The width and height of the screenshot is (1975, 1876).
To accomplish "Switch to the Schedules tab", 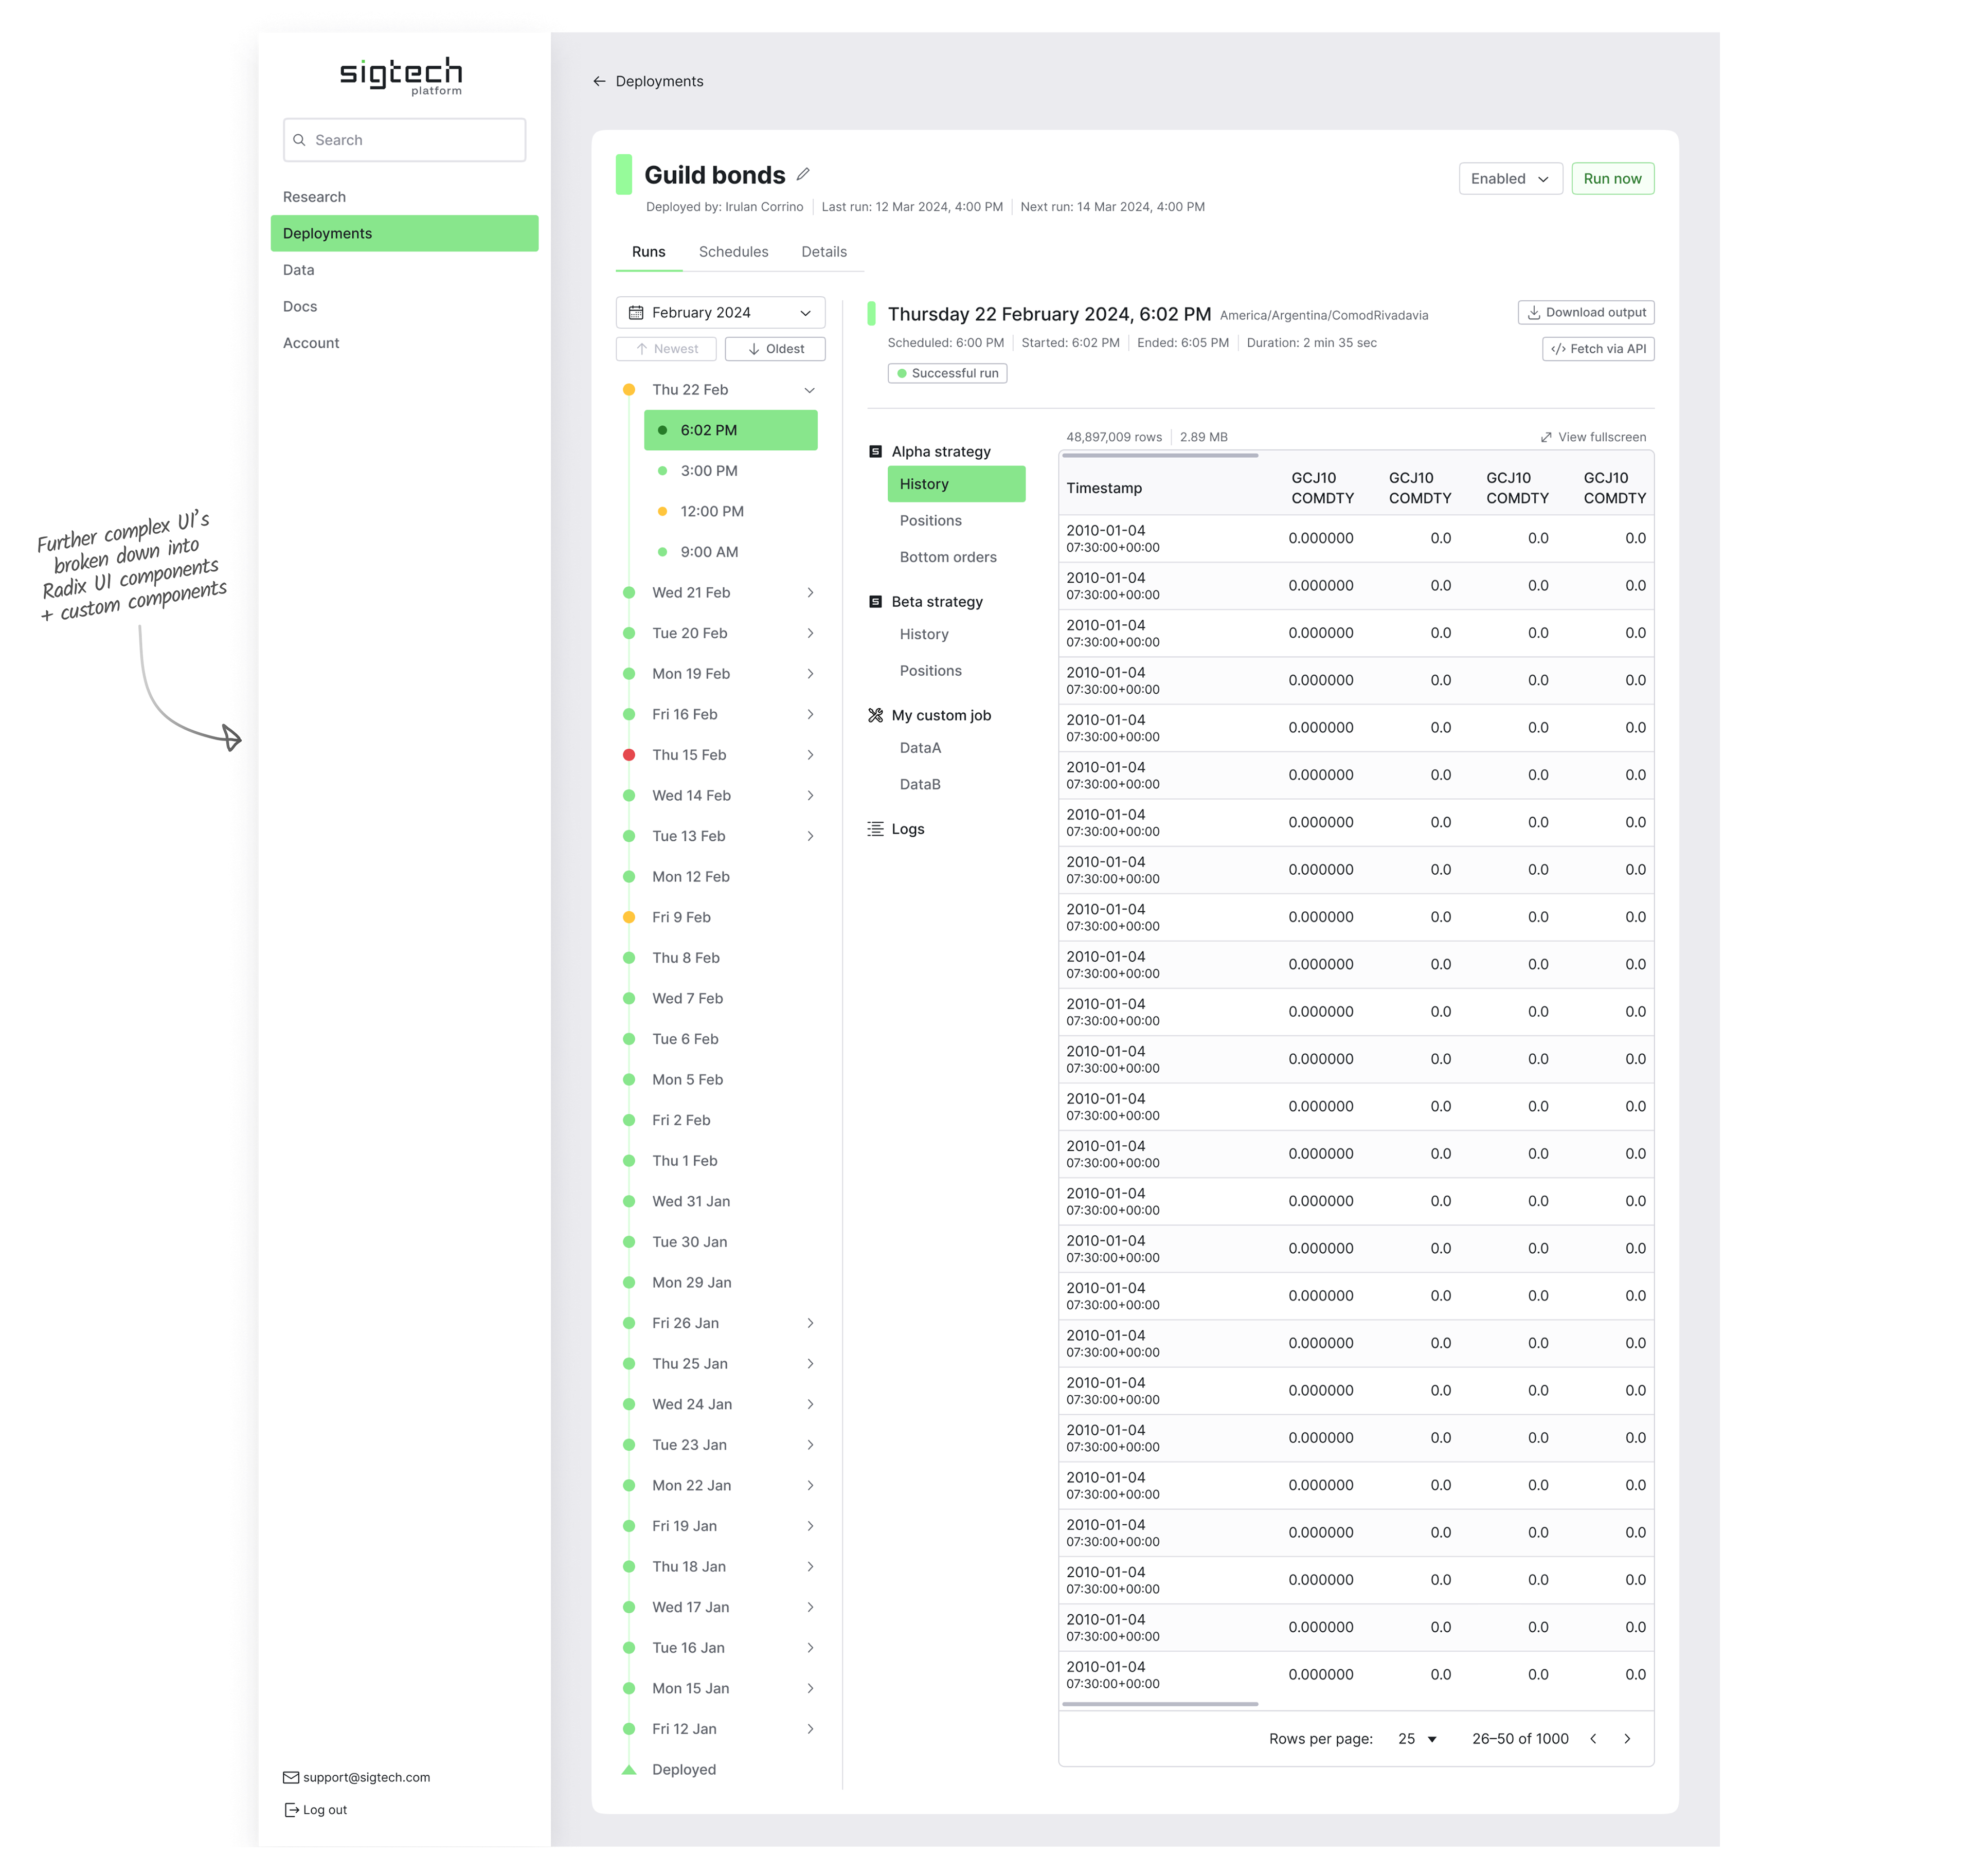I will tap(733, 252).
